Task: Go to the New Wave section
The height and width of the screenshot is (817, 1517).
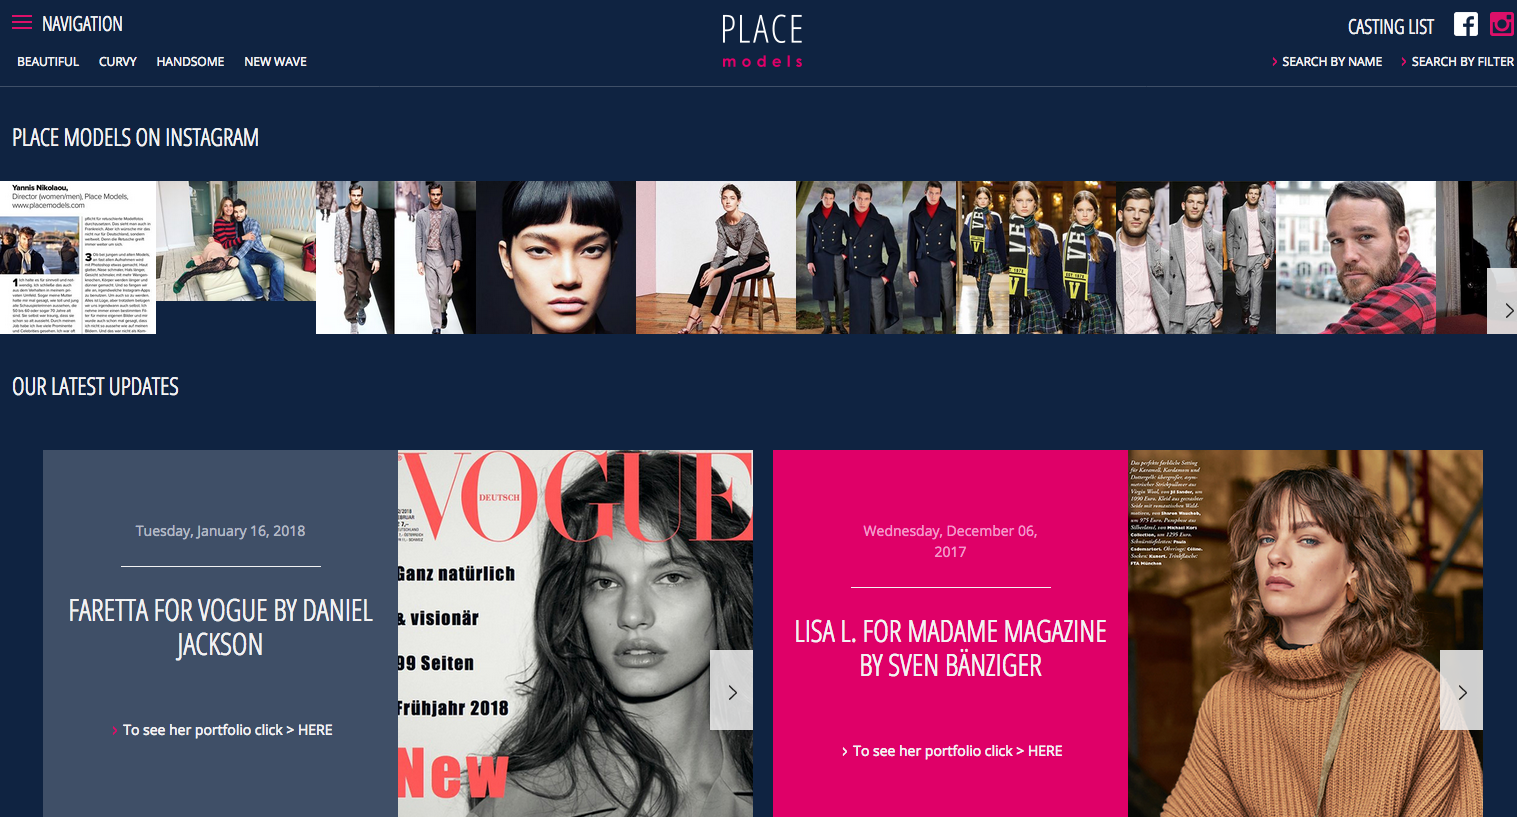Action: [x=275, y=62]
